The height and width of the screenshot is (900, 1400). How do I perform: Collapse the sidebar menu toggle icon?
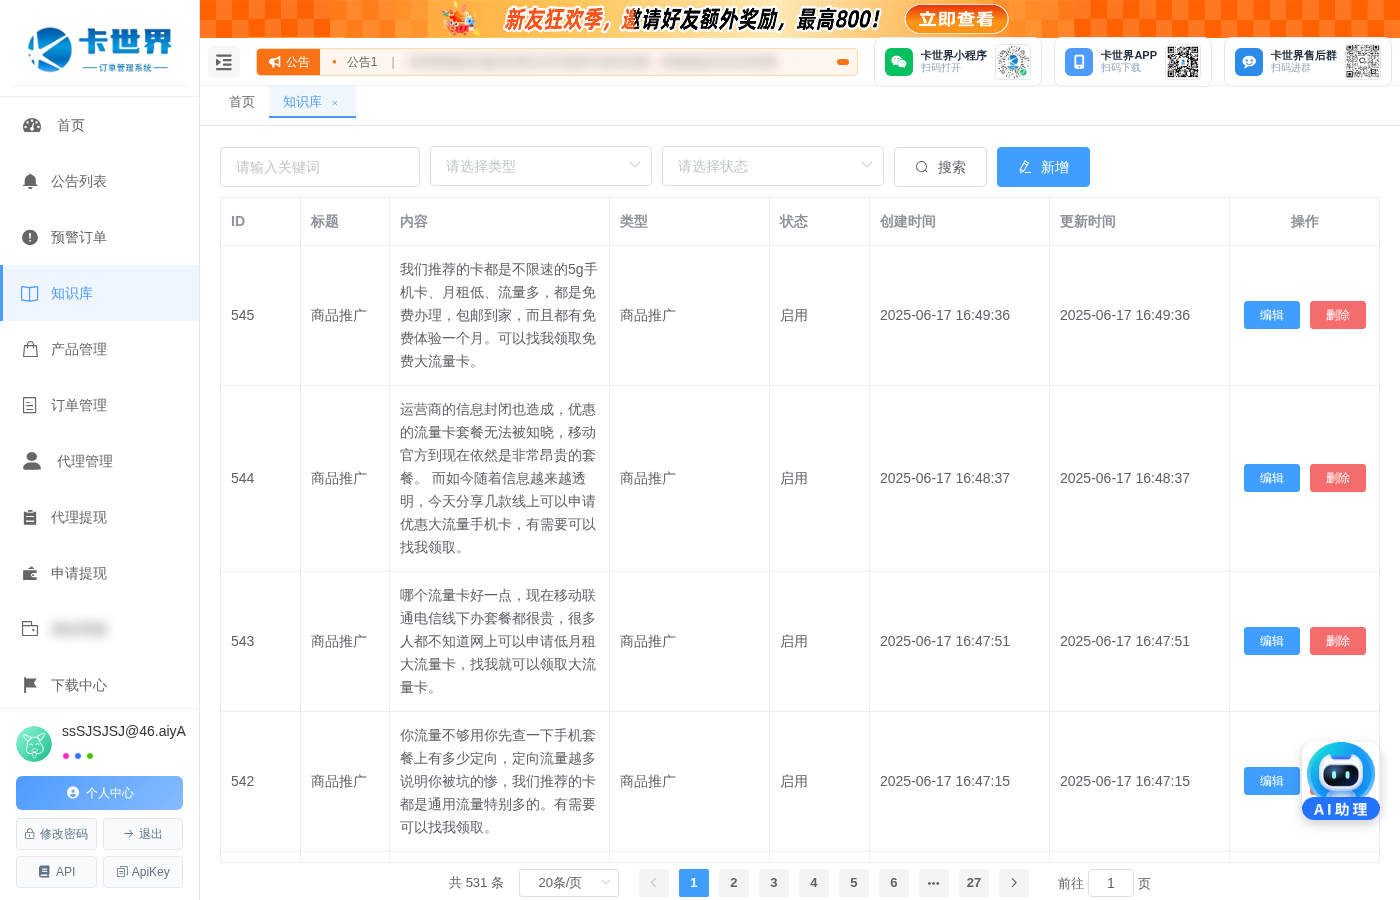[x=224, y=62]
